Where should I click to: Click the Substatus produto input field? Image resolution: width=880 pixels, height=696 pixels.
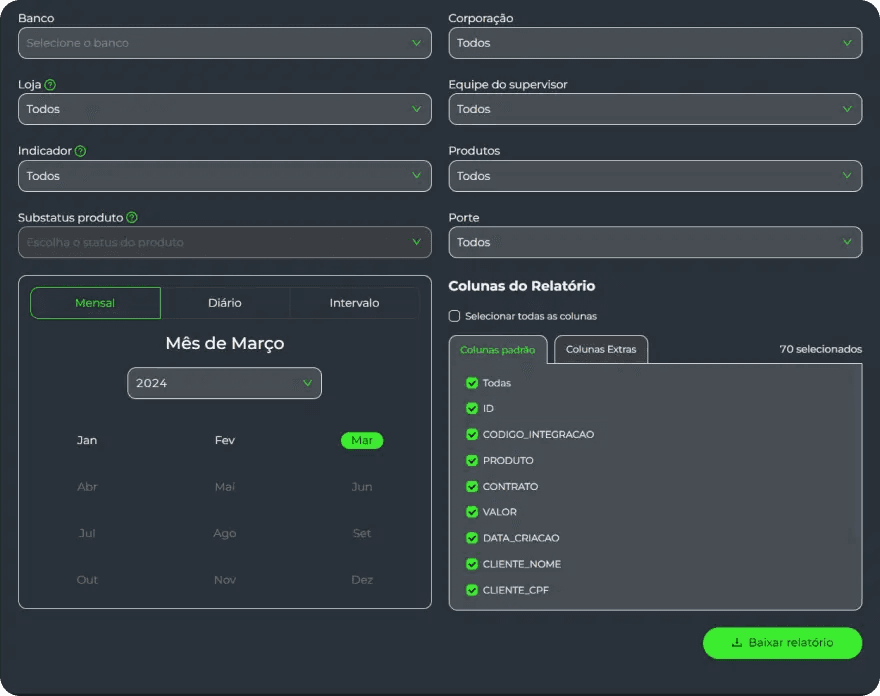(x=210, y=242)
